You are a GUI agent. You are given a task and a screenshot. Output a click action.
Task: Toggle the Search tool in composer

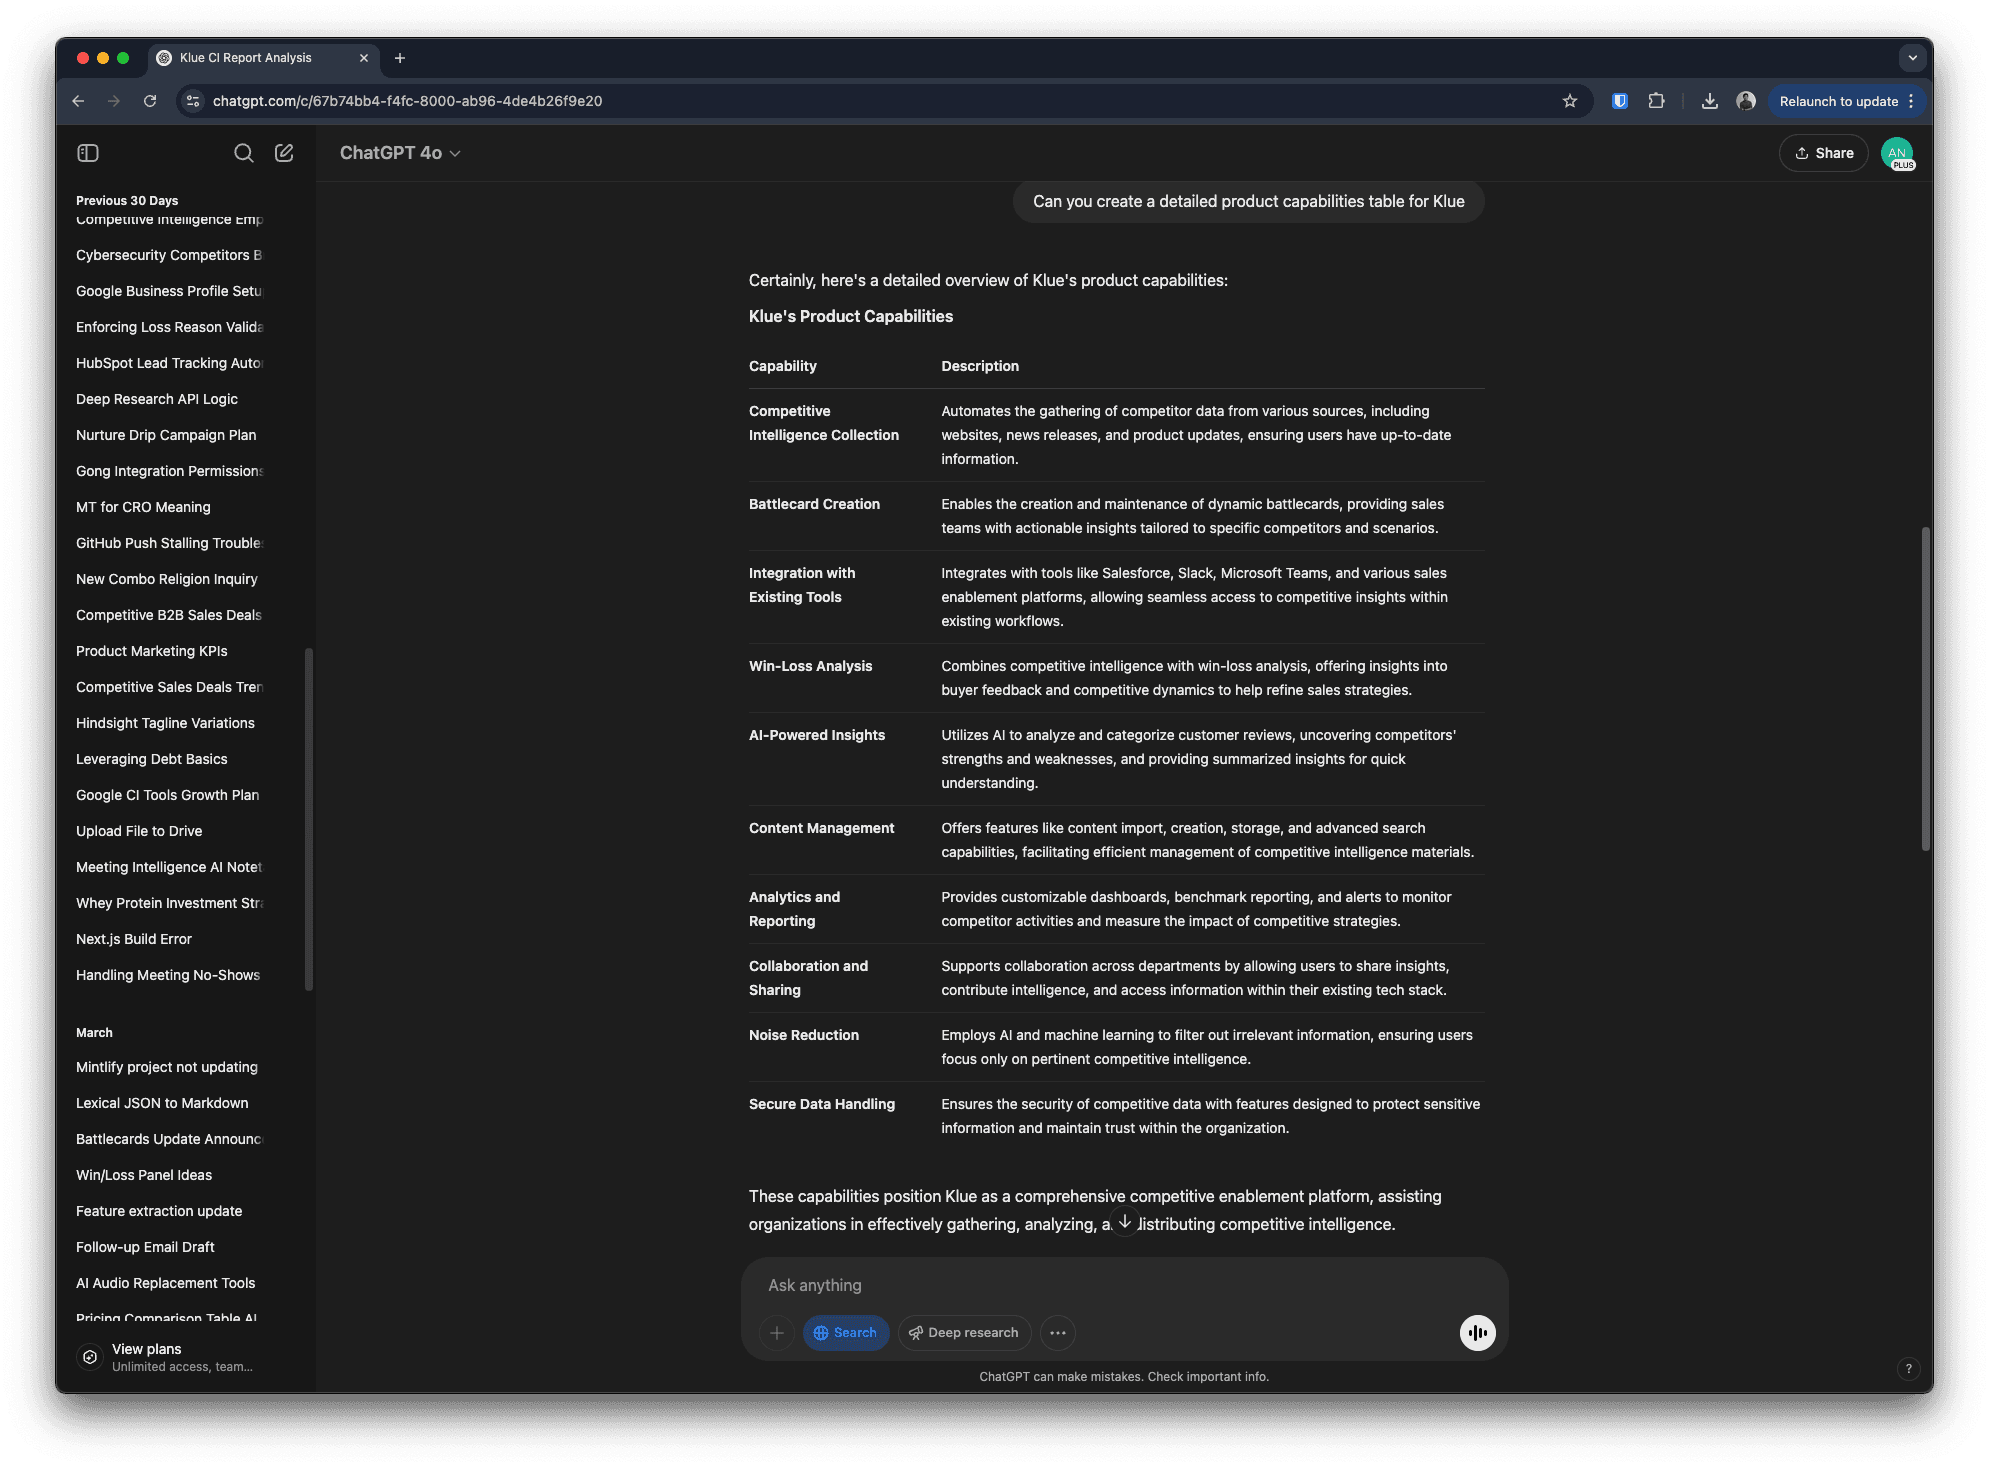846,1333
